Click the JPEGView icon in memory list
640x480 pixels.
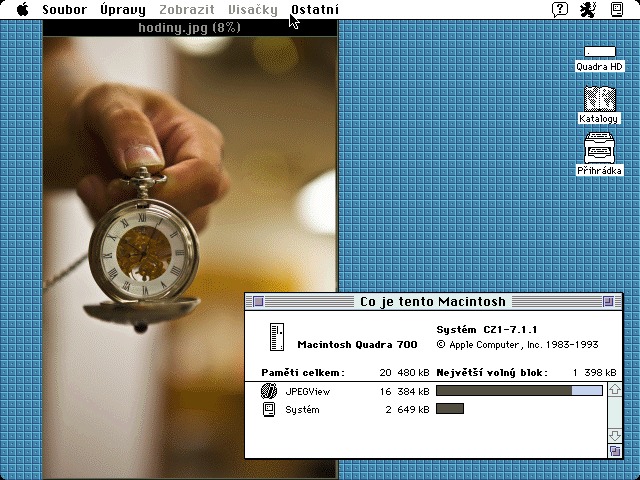pos(268,391)
